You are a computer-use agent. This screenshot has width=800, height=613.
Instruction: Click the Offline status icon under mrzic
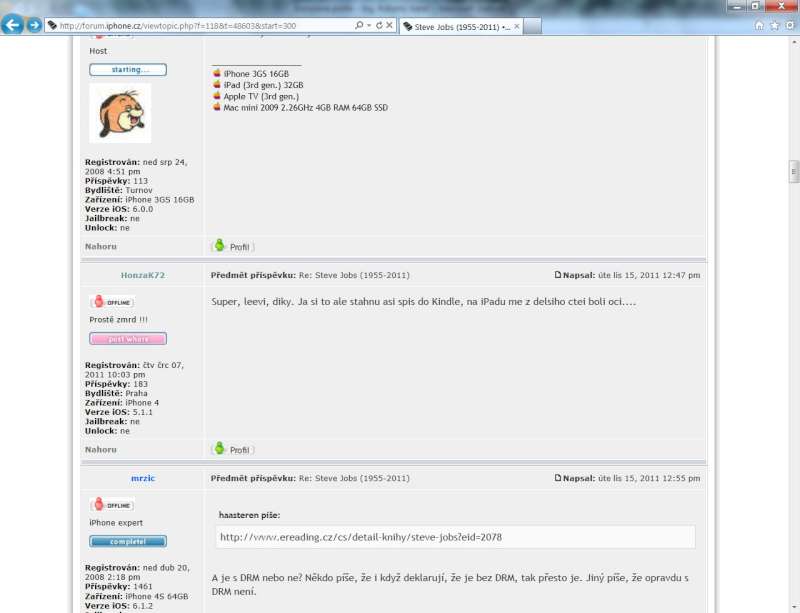[112, 505]
